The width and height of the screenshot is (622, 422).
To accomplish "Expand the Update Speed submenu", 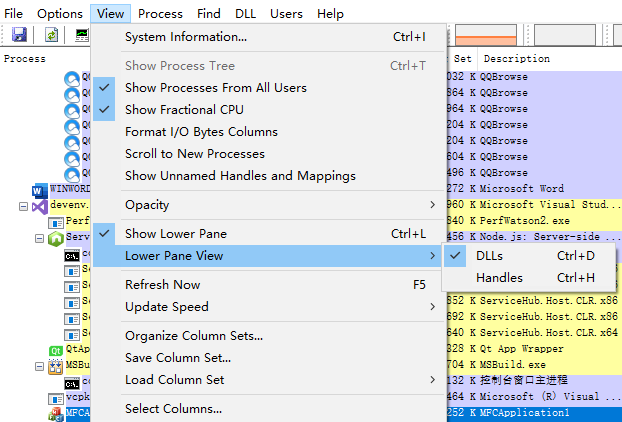I will tap(268, 307).
